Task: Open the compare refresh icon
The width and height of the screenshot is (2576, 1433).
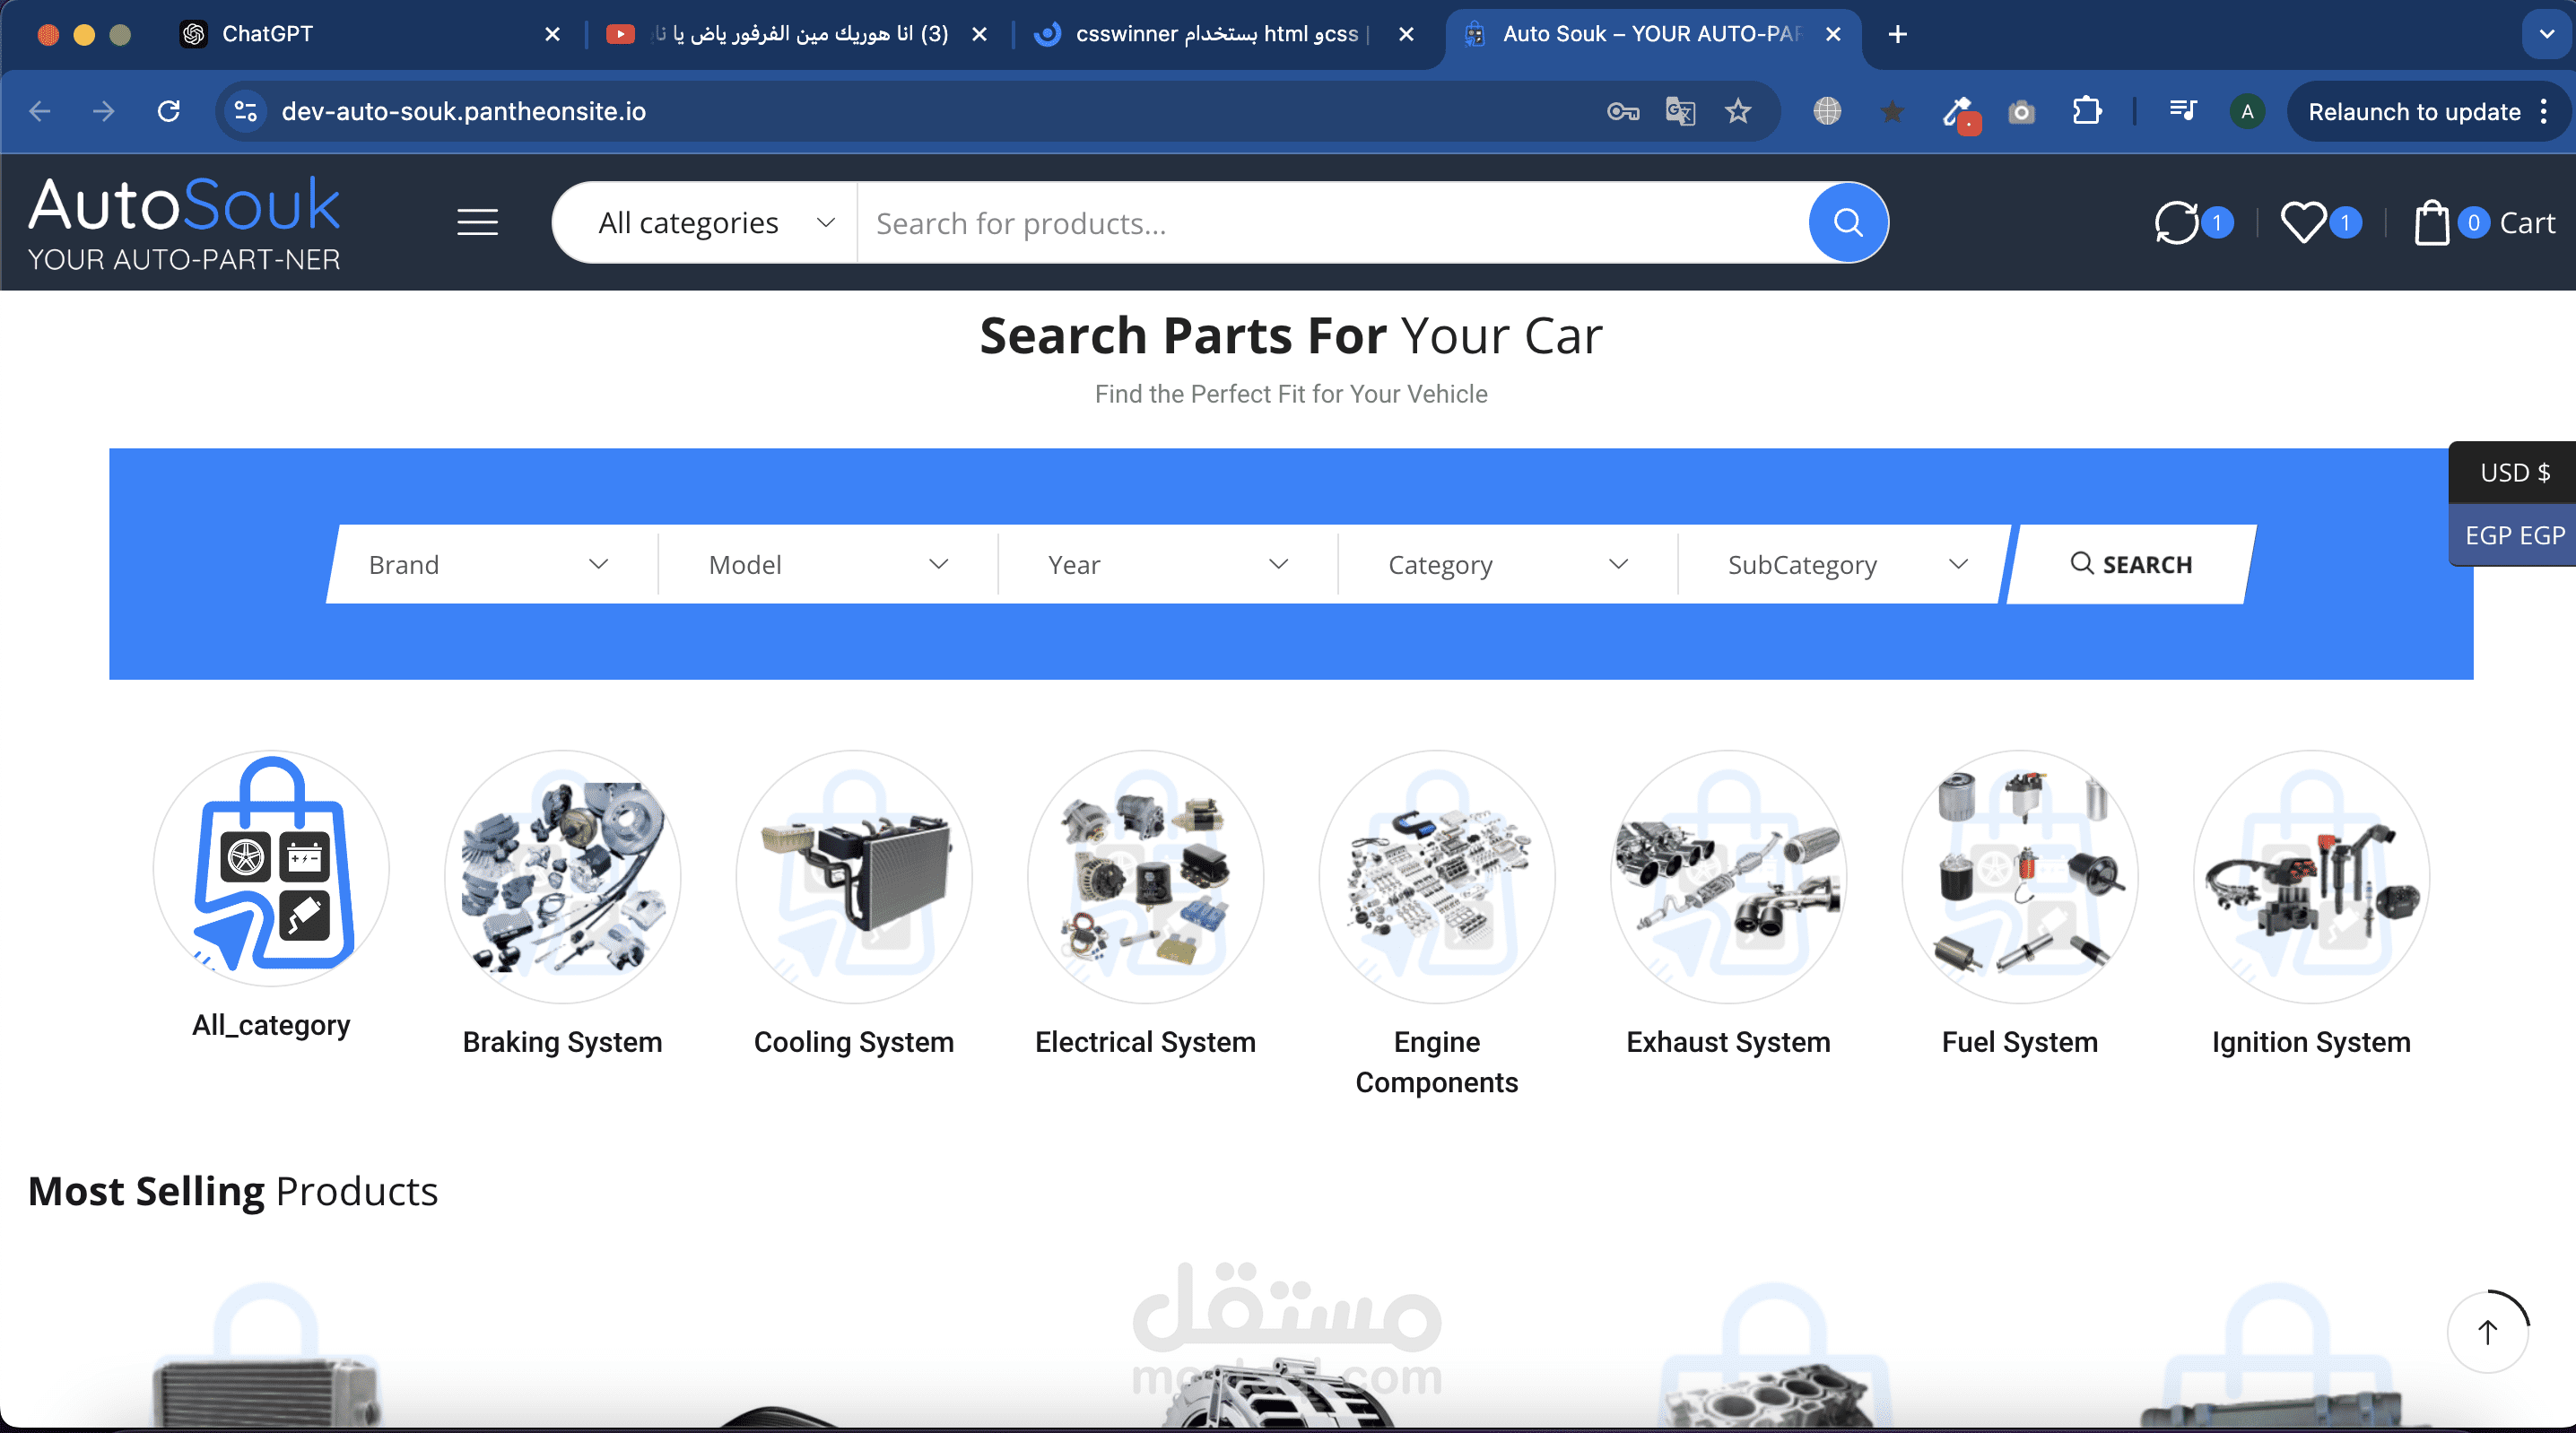Action: coord(2176,222)
